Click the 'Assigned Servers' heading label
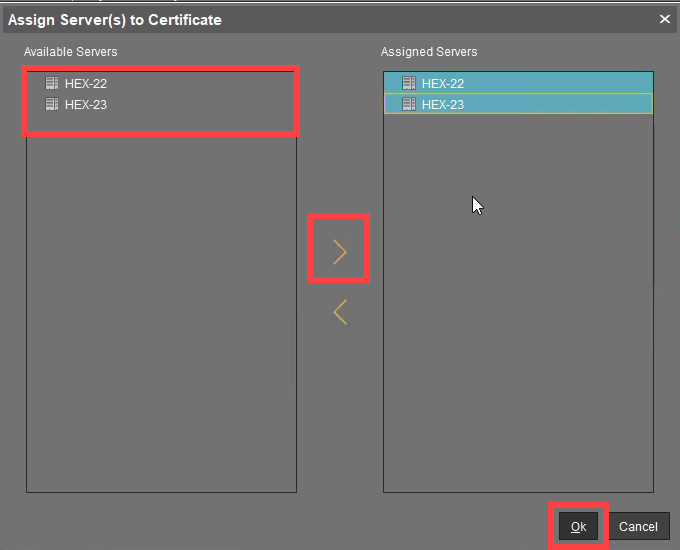The image size is (680, 550). [x=429, y=52]
